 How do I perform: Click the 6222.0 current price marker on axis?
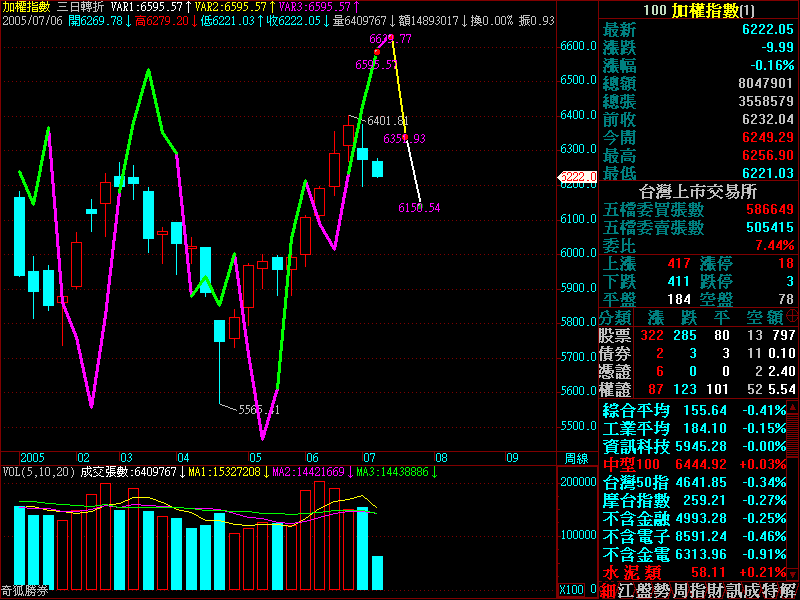pyautogui.click(x=578, y=177)
